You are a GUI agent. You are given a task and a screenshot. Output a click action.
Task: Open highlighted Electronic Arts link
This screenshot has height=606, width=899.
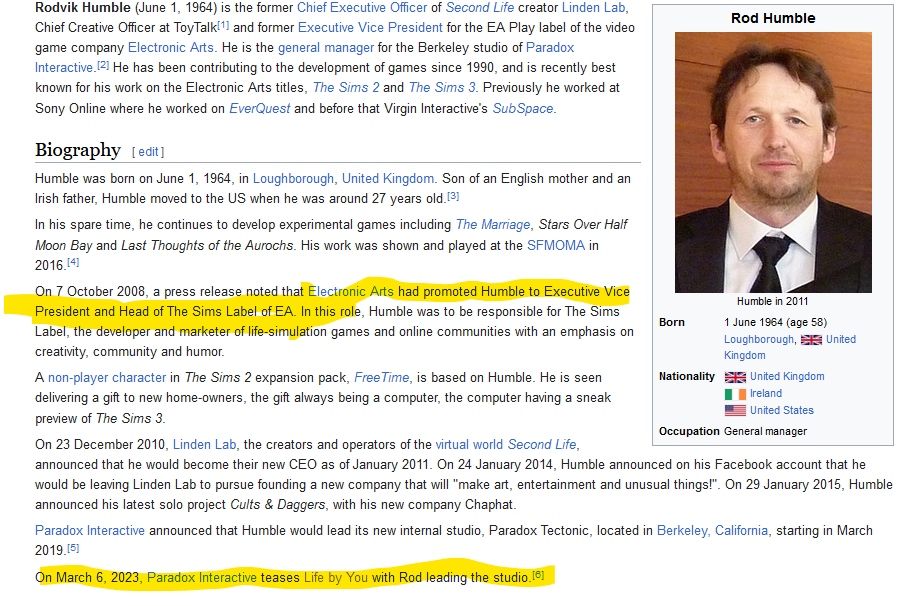[x=350, y=291]
